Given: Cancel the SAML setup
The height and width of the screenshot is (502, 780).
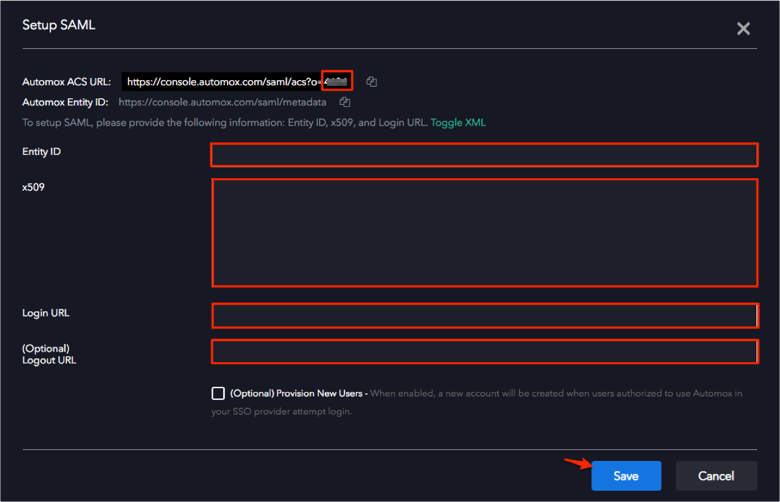Looking at the screenshot, I should (716, 476).
